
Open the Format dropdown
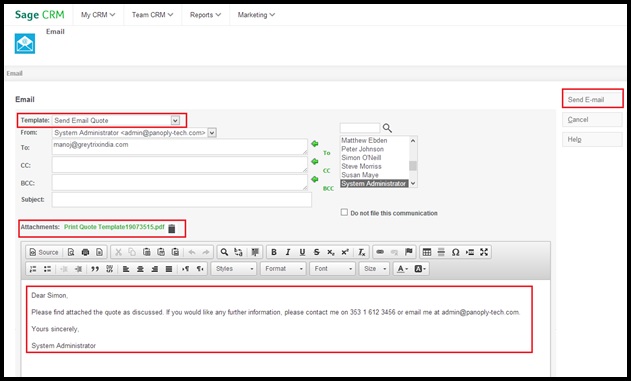click(x=283, y=269)
